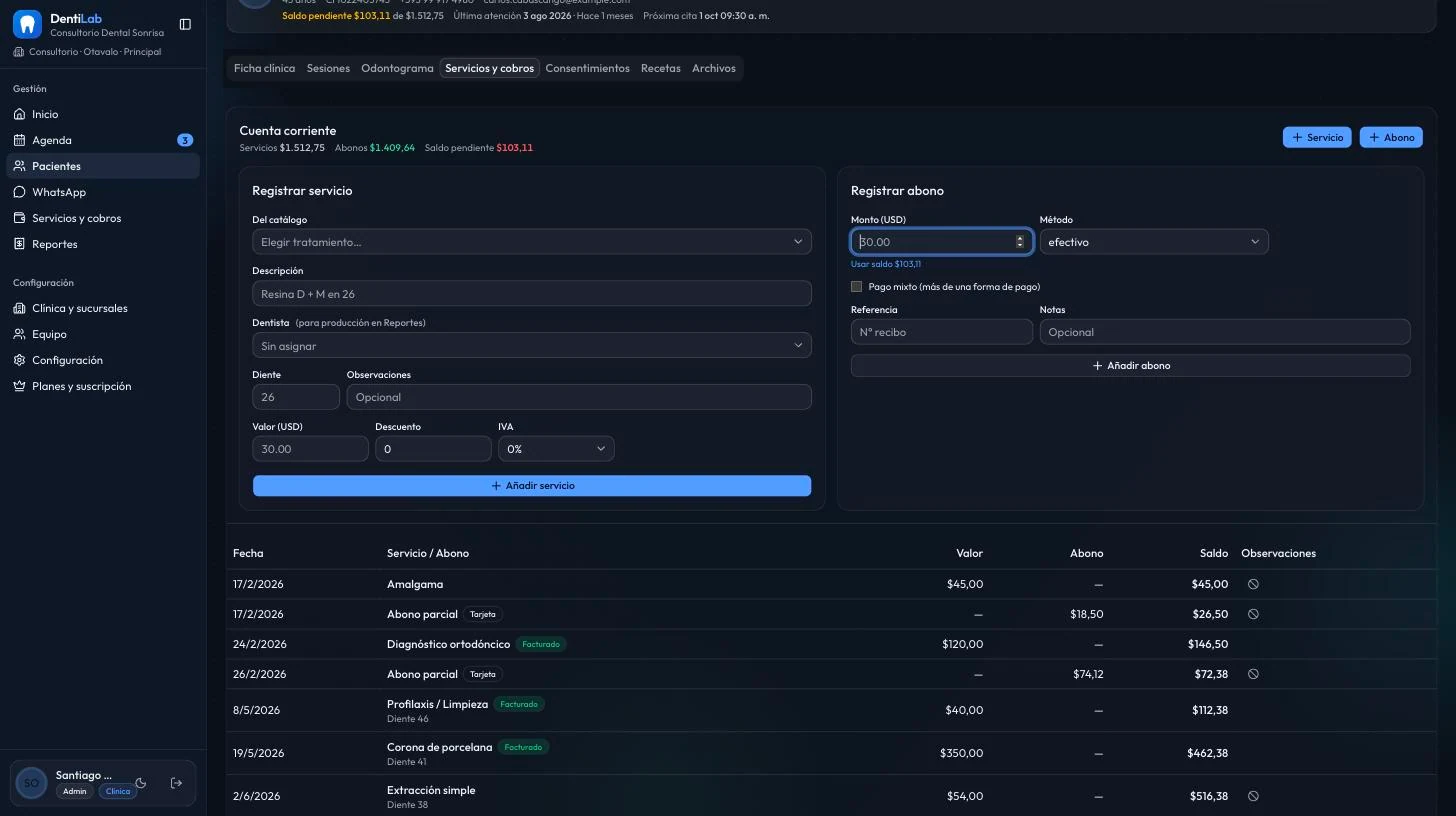Open the Odontograma tab
The height and width of the screenshot is (816, 1456).
pos(397,68)
